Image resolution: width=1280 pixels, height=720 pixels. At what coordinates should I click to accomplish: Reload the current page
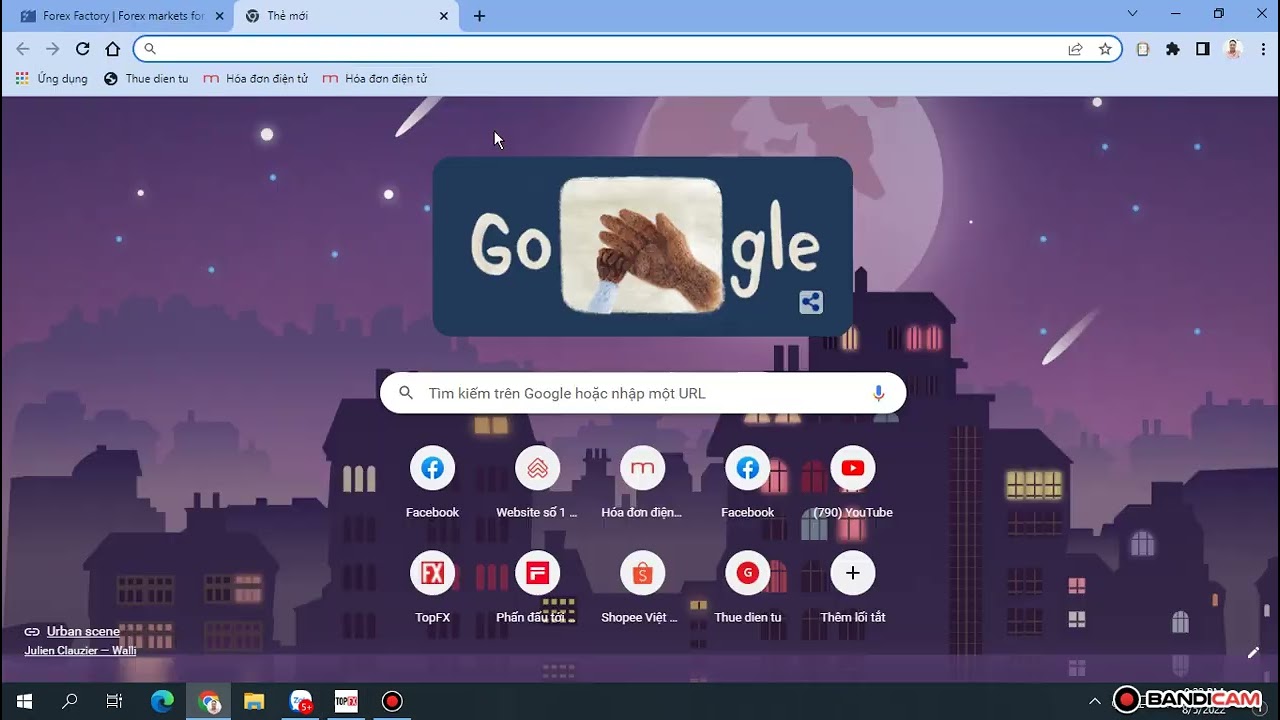coord(83,49)
